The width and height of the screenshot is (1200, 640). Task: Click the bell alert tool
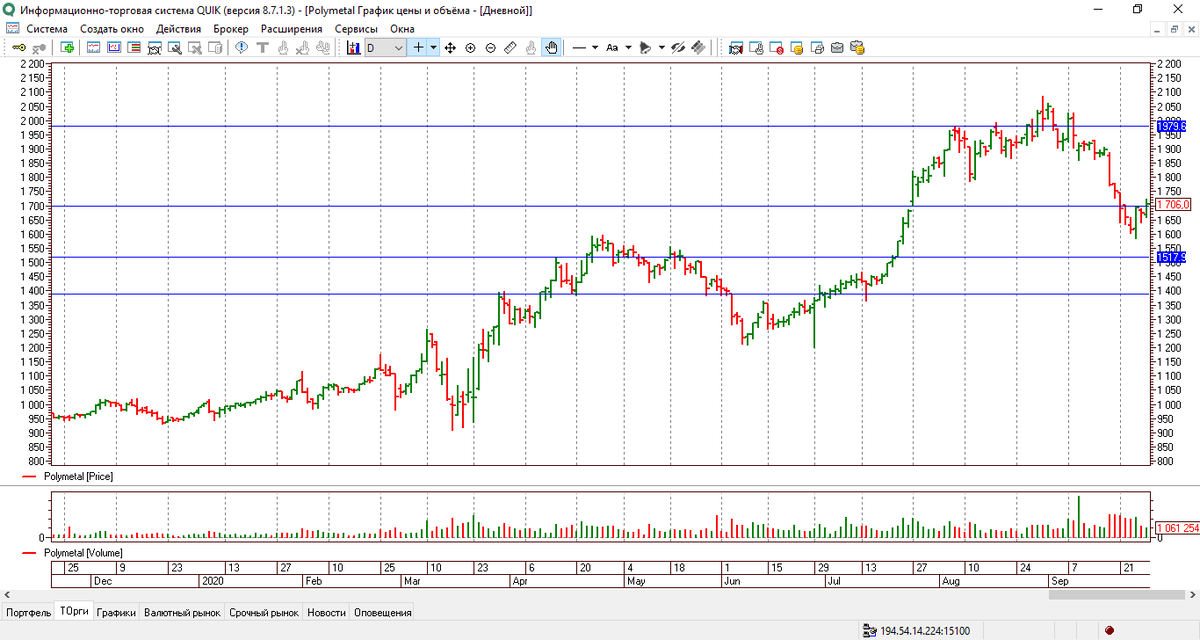tap(646, 47)
